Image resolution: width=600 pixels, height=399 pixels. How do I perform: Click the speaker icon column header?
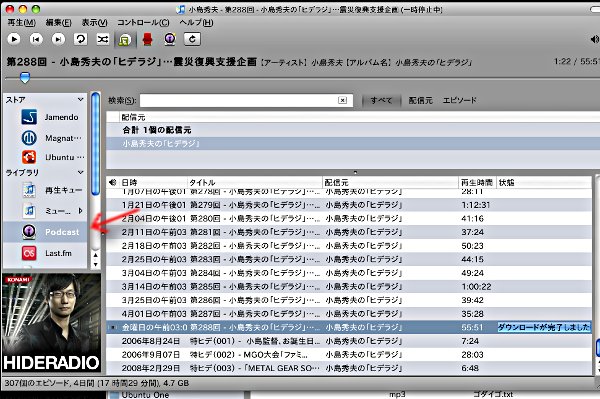coord(112,182)
